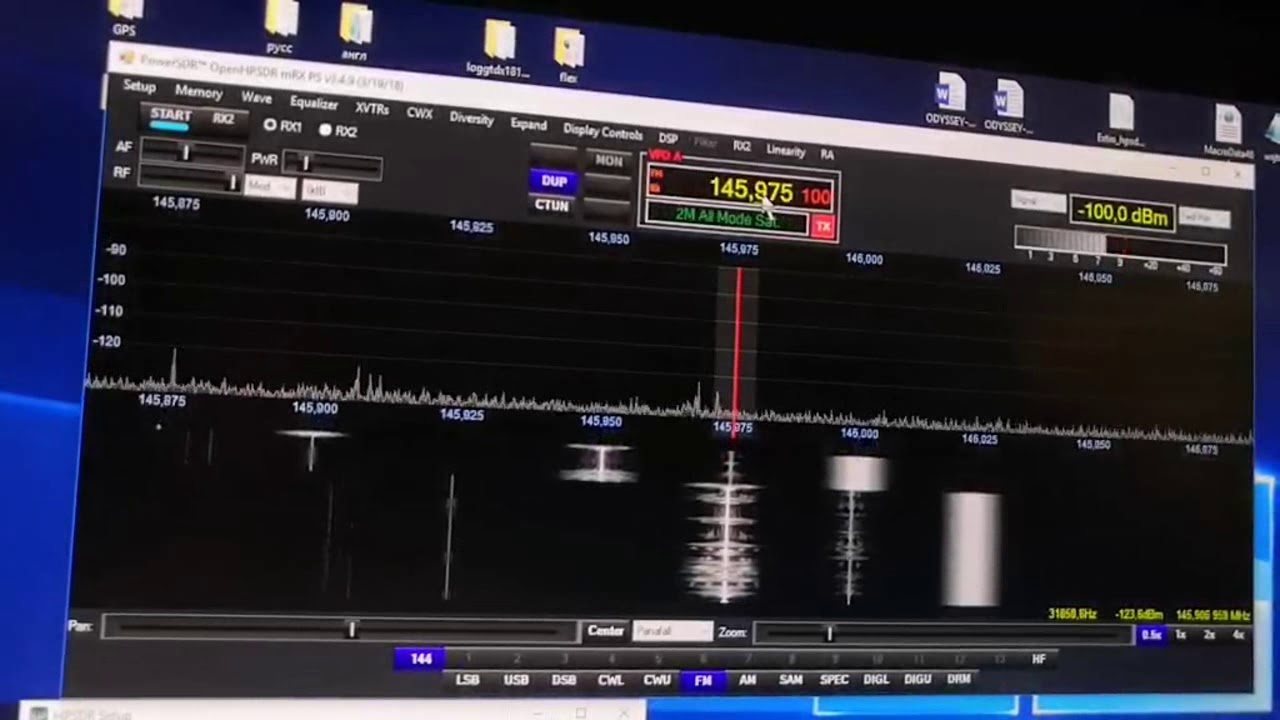Open the TX meter dropdown right of dBm
The image size is (1280, 720).
(x=1202, y=218)
